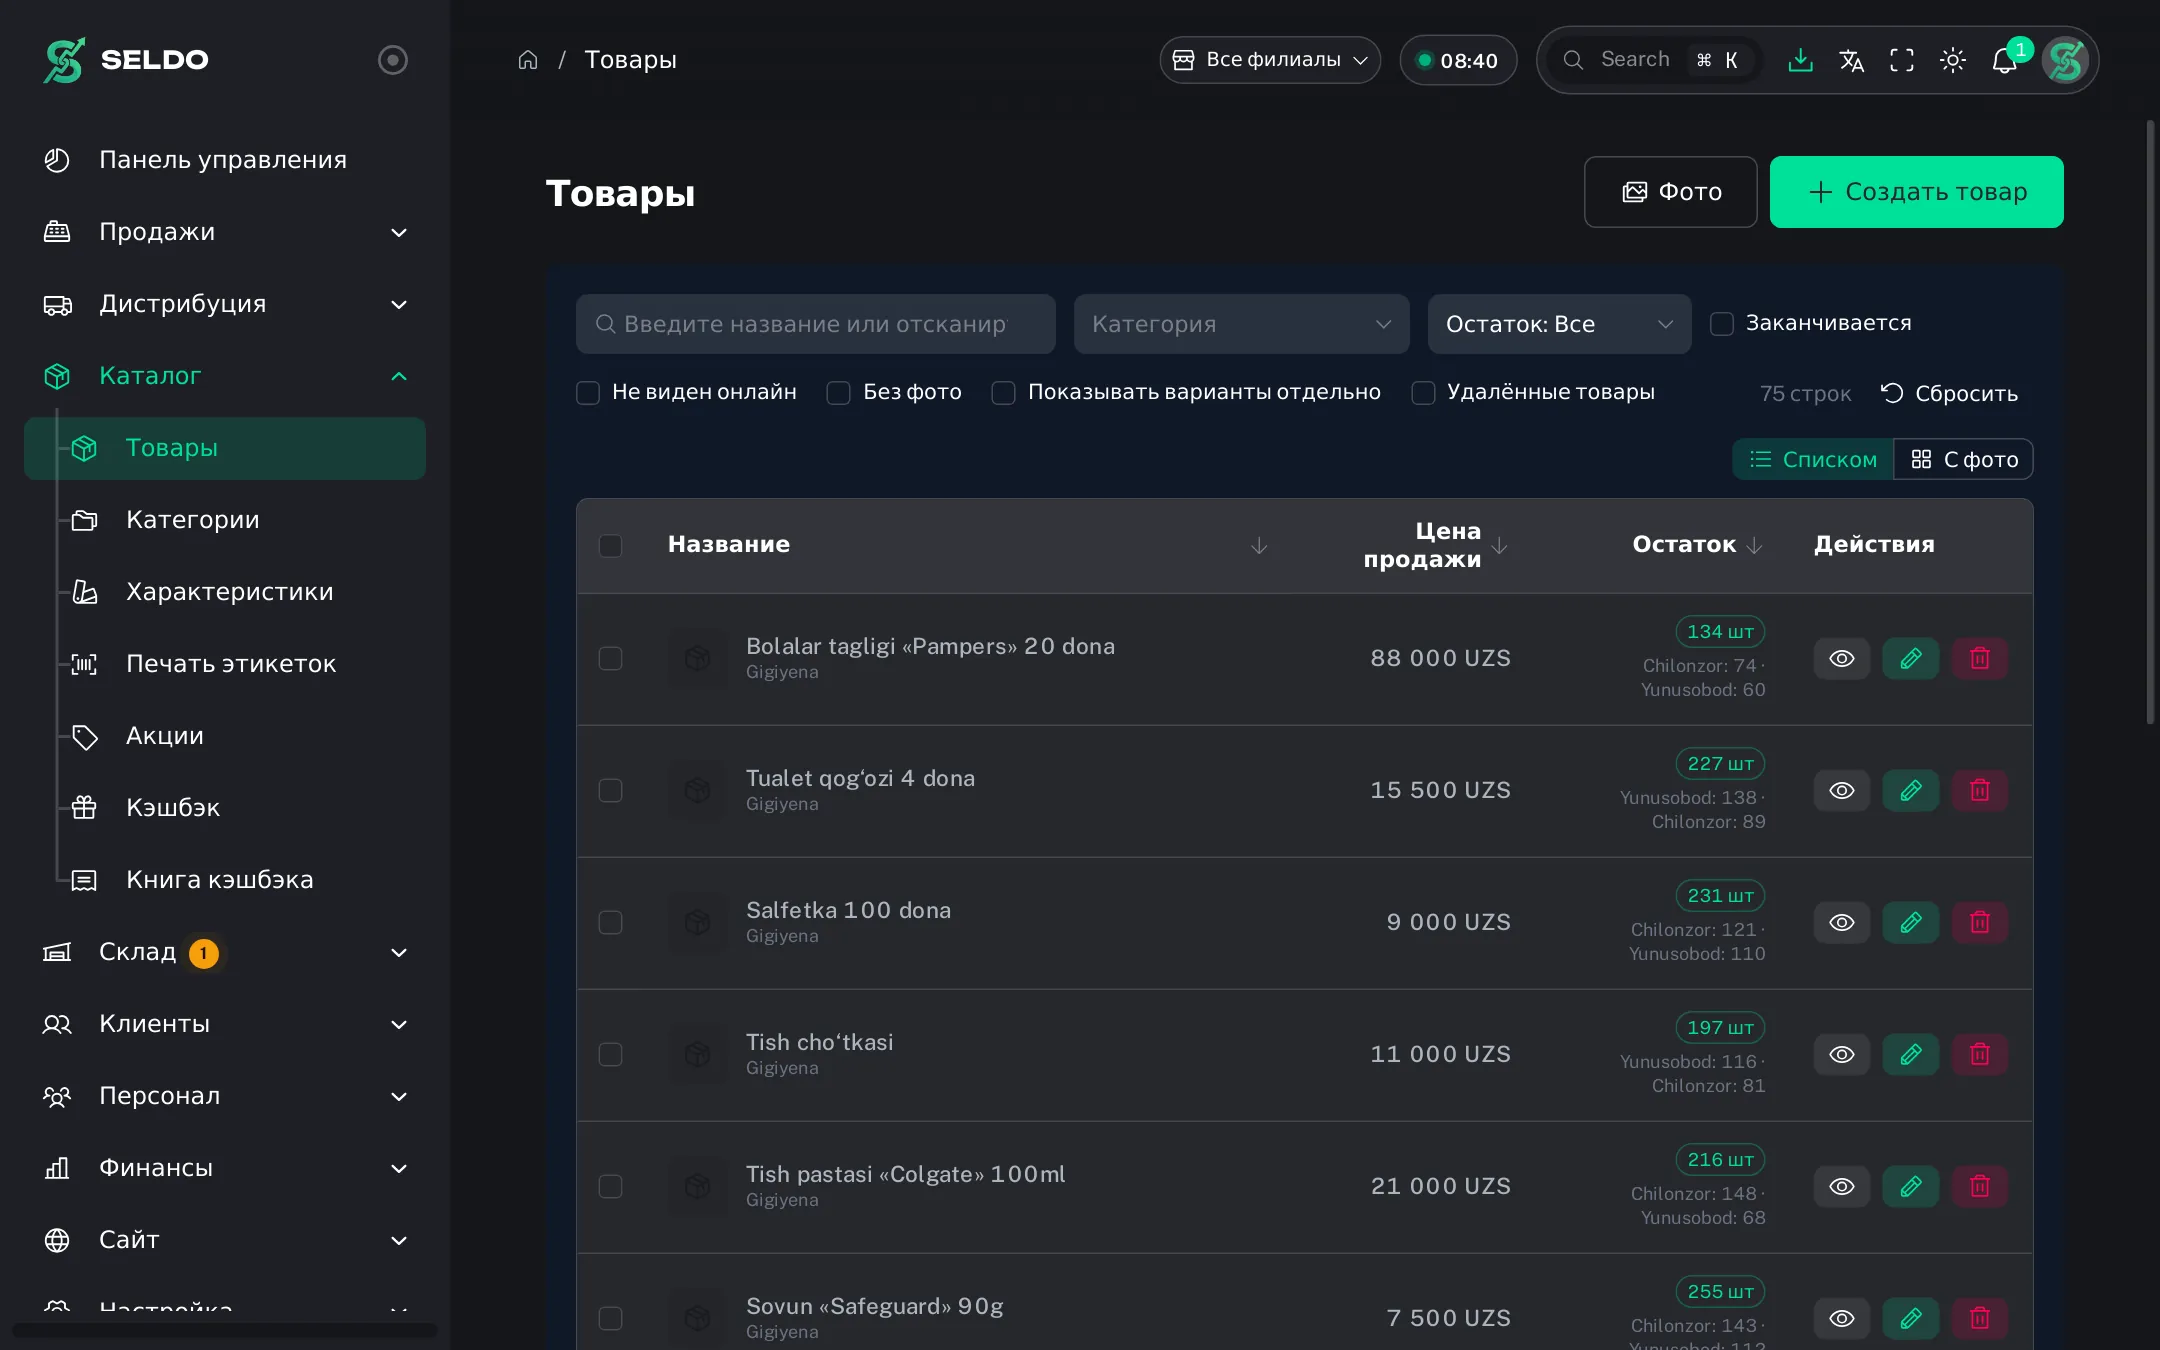Switch to С фото view
The height and width of the screenshot is (1350, 2160).
1964,459
